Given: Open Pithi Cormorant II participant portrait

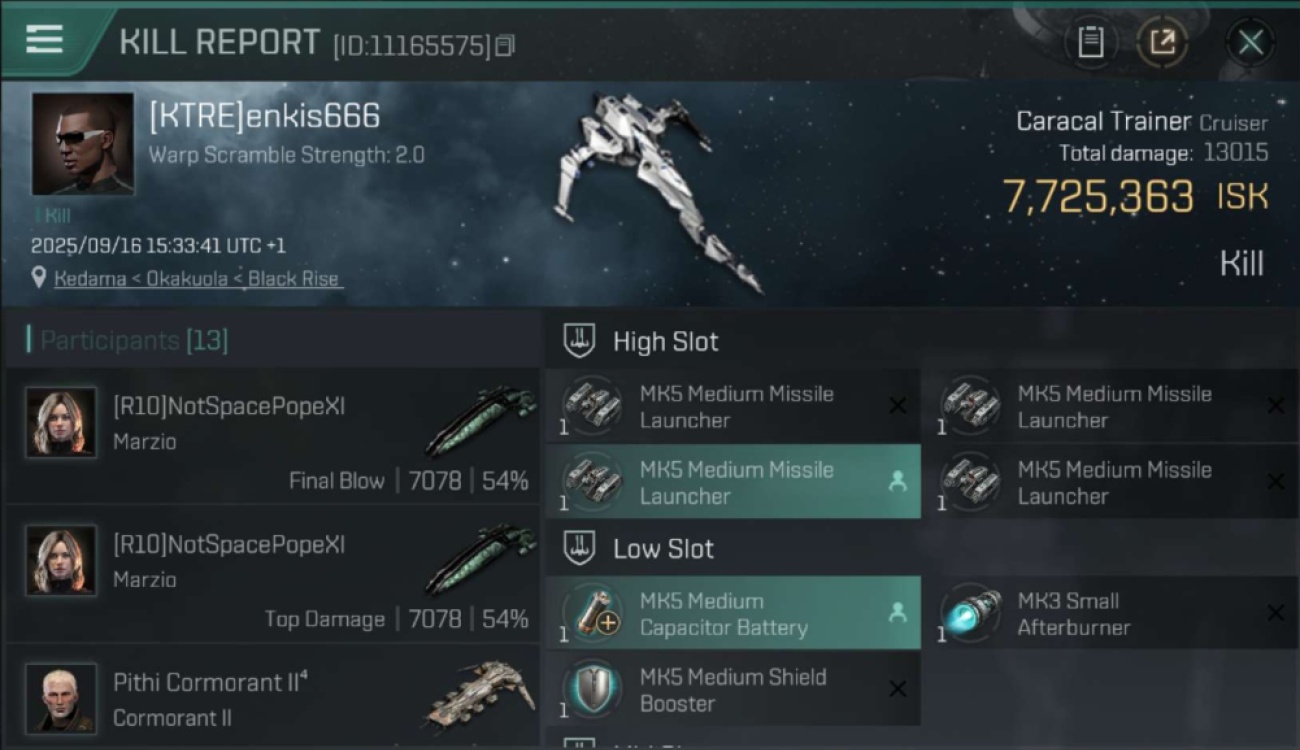Looking at the screenshot, I should pos(61,696).
